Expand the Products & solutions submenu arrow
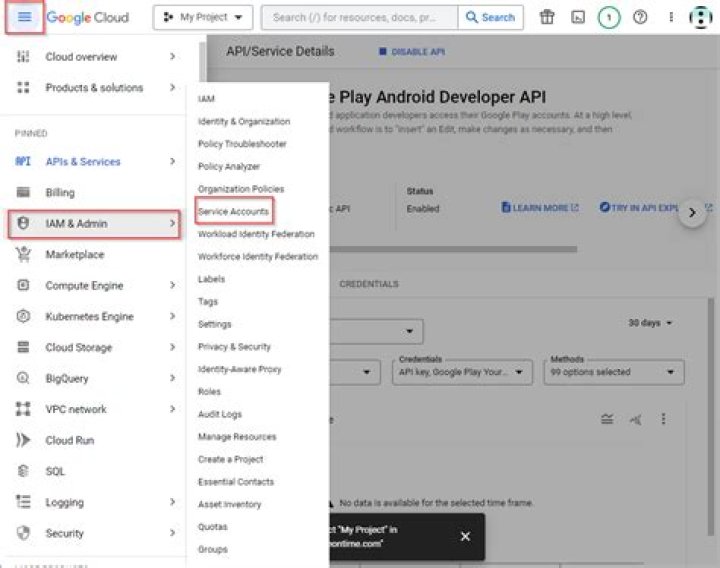Screen dimensions: 720x568 (x=173, y=87)
